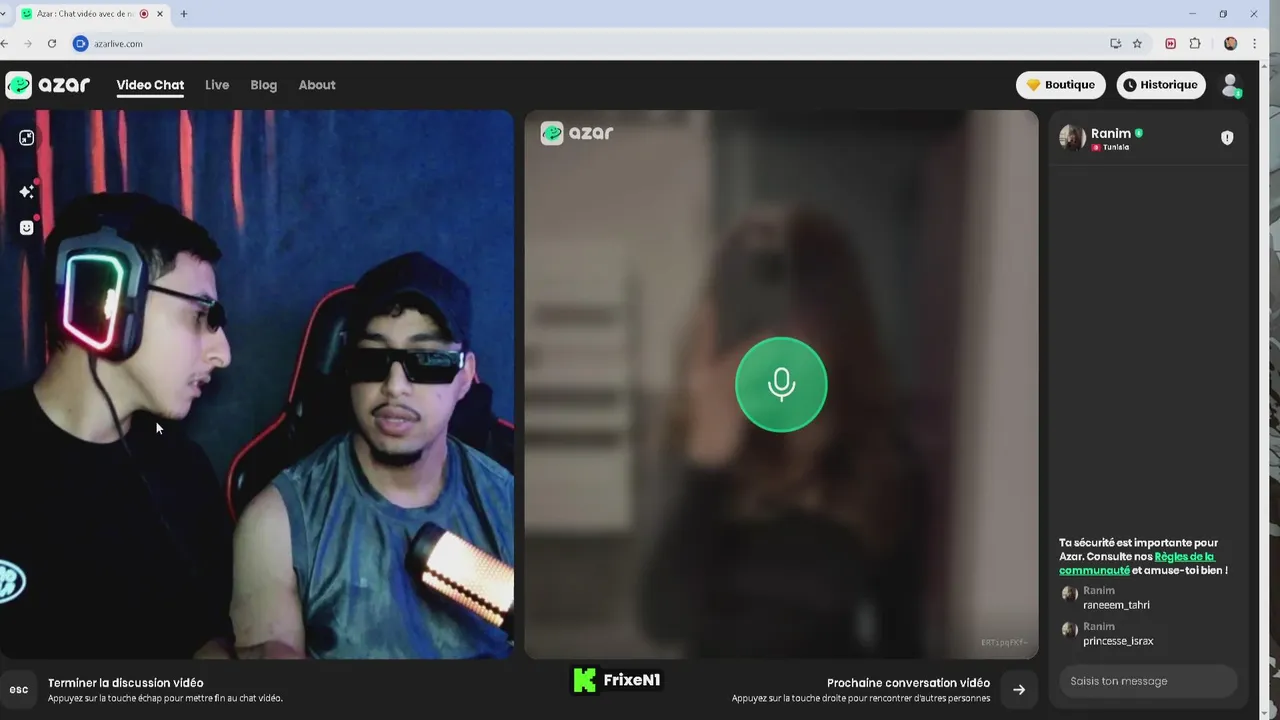Open the user profile avatar menu

tap(1231, 85)
